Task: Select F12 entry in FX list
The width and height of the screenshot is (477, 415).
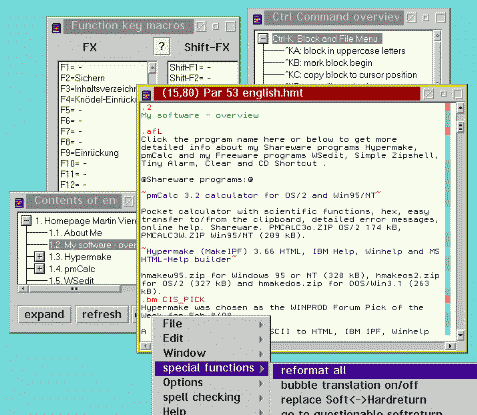Action: pyautogui.click(x=73, y=185)
